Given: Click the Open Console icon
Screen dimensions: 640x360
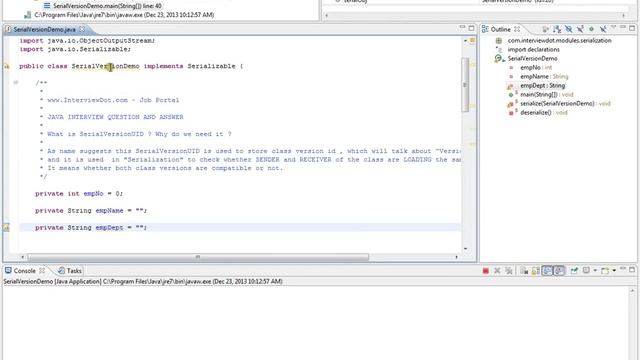Looking at the screenshot, I should pyautogui.click(x=605, y=271).
